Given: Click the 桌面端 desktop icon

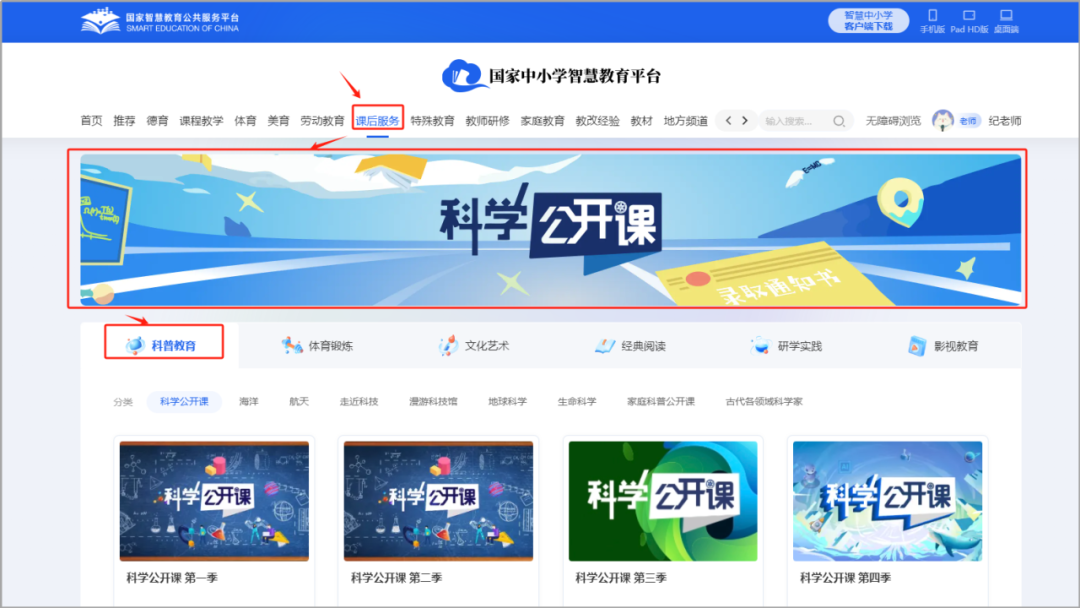Looking at the screenshot, I should click(x=1006, y=17).
